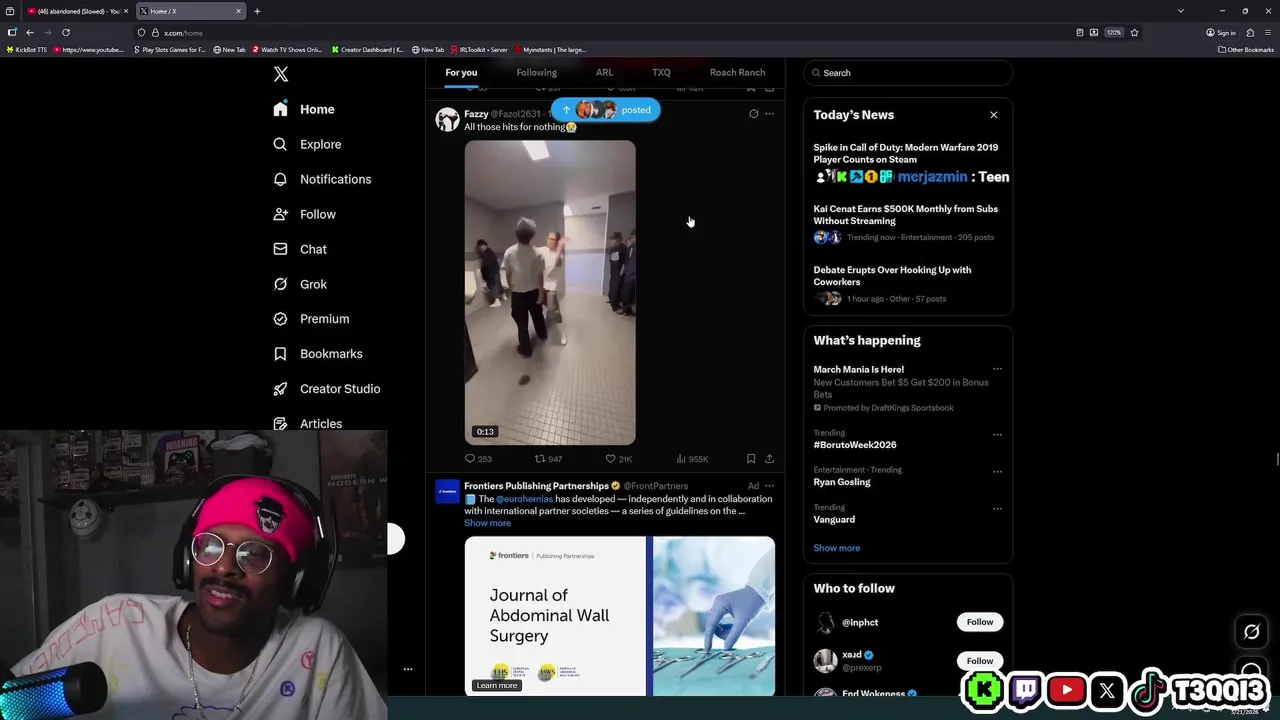1280x720 pixels.
Task: Play Fazzy's bathroom fight video
Action: click(550, 292)
